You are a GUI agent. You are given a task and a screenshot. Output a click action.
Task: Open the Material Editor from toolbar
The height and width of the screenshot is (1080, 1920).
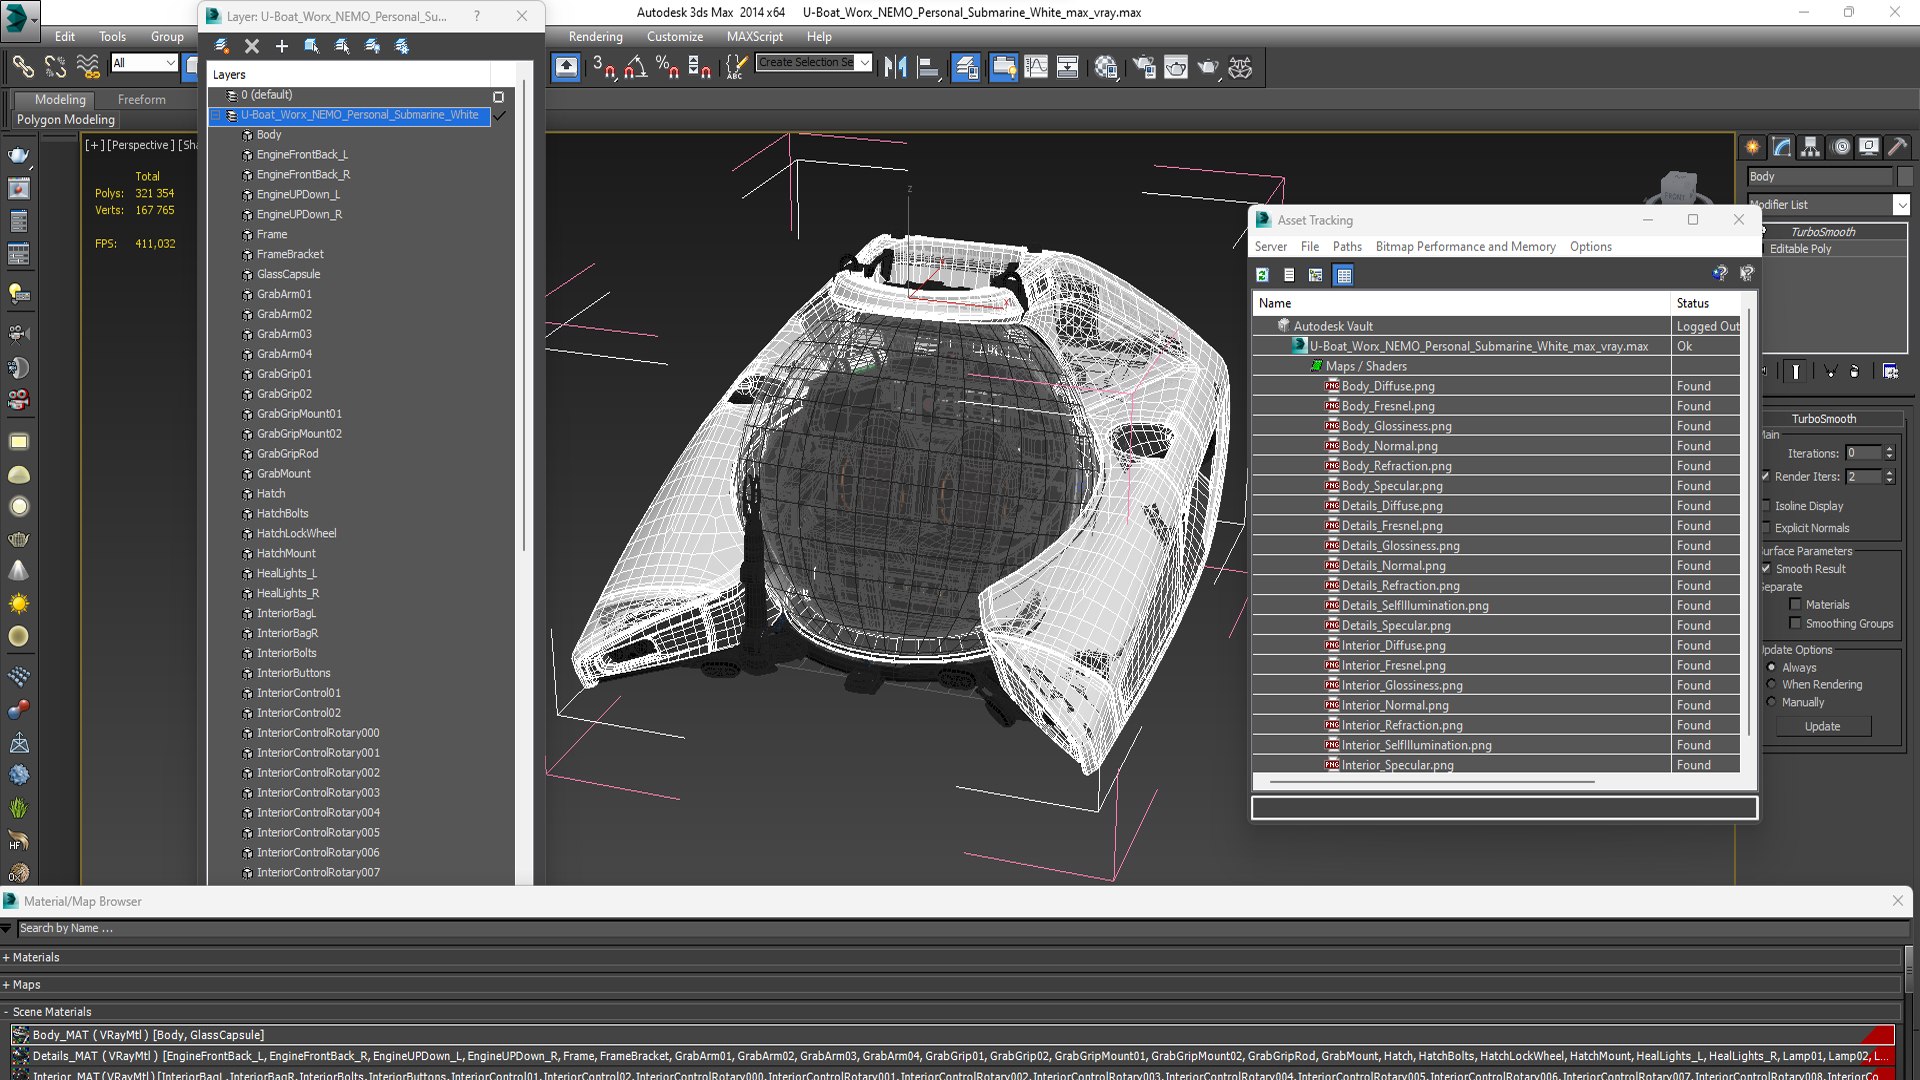coord(1105,67)
